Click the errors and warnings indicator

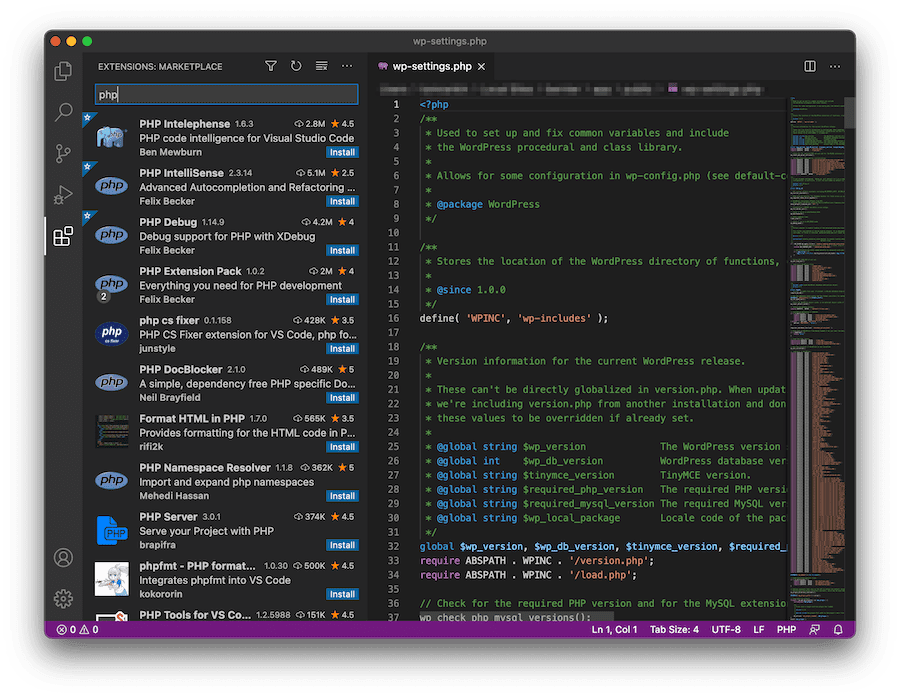pyautogui.click(x=75, y=630)
